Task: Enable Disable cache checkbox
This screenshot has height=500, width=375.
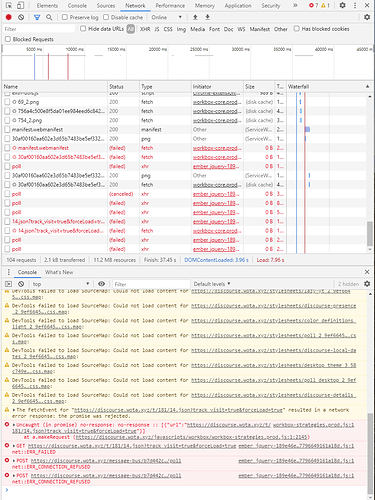Action: click(x=106, y=17)
